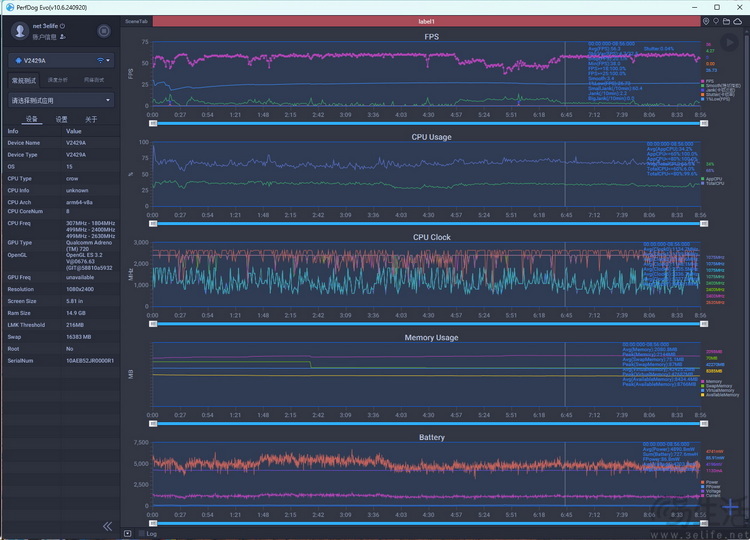Toggle the Memory legend series
The image size is (750, 540).
tap(711, 382)
